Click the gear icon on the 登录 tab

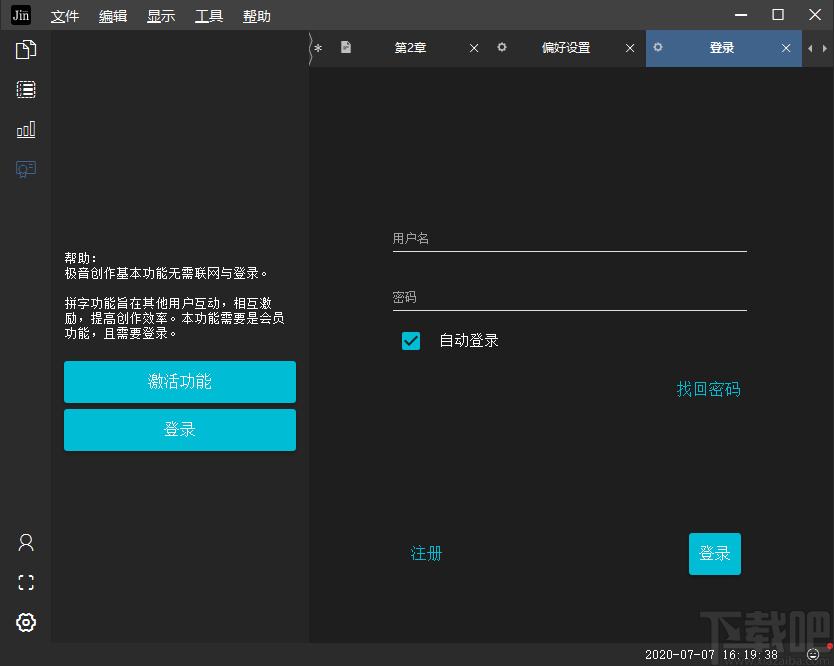658,47
